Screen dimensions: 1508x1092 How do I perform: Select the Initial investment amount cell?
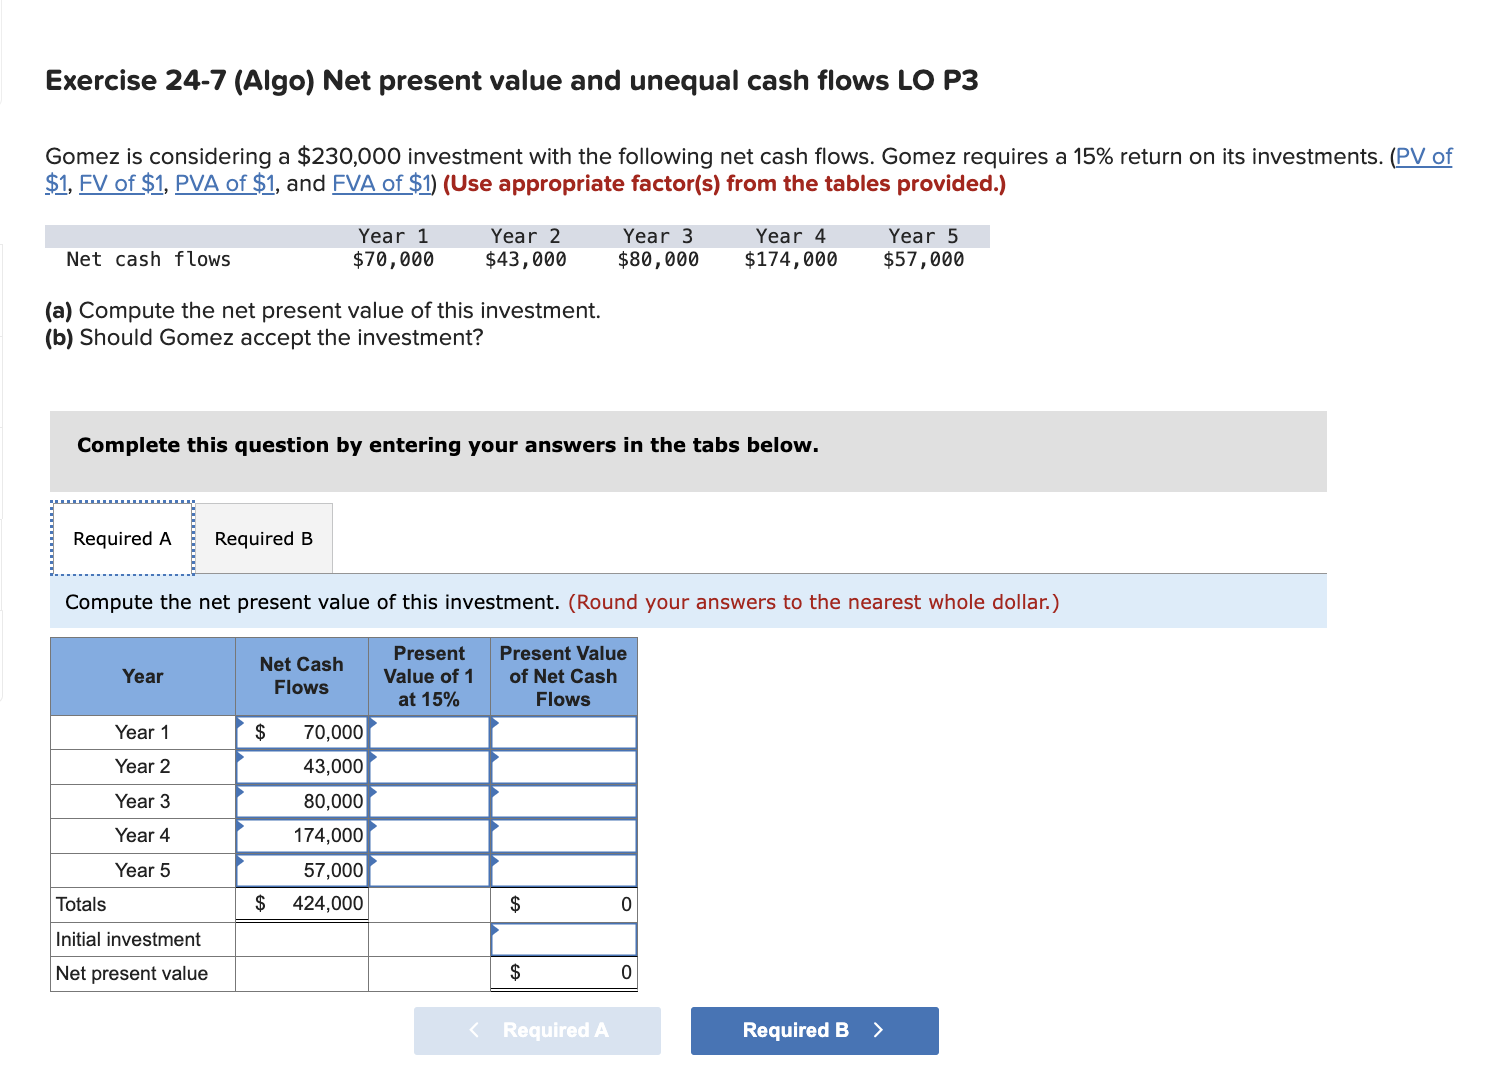(563, 939)
